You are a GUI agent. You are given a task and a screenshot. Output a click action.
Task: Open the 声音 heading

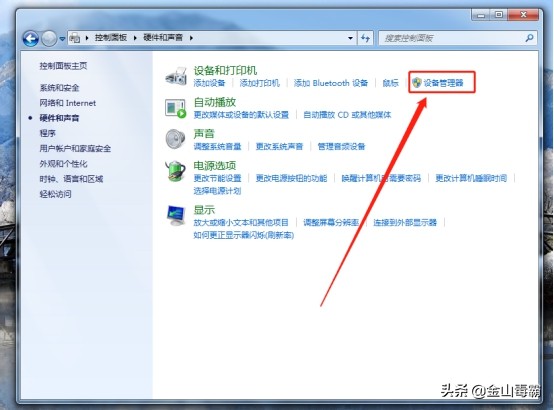pos(204,134)
